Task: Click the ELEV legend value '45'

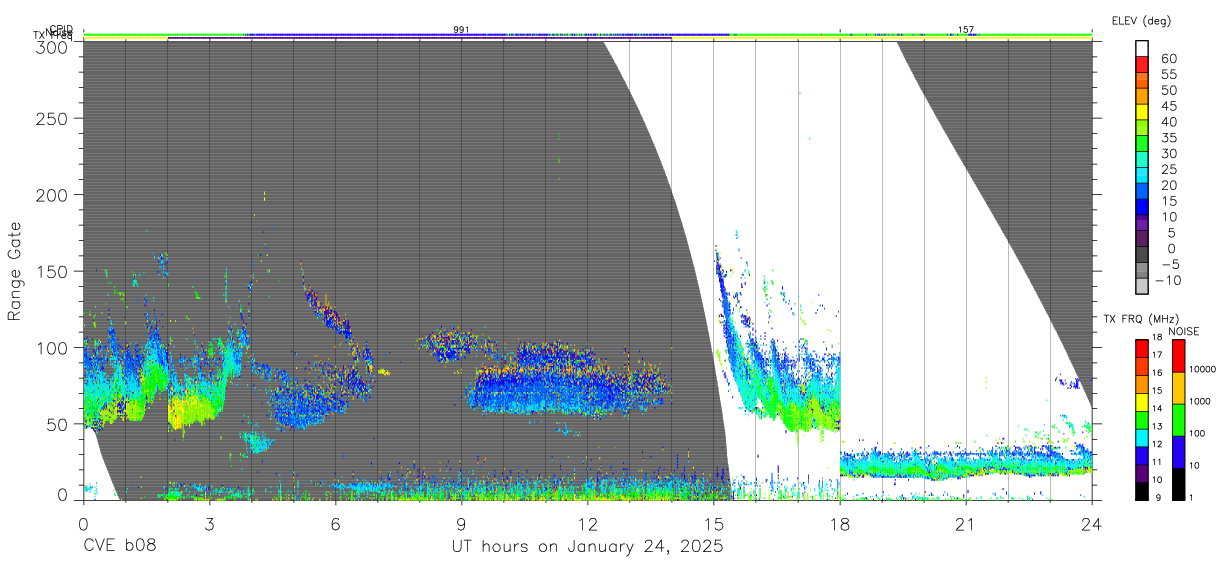Action: (1169, 106)
